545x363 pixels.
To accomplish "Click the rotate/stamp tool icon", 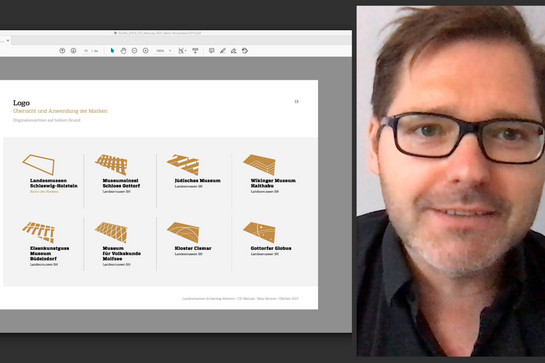I will [x=245, y=51].
